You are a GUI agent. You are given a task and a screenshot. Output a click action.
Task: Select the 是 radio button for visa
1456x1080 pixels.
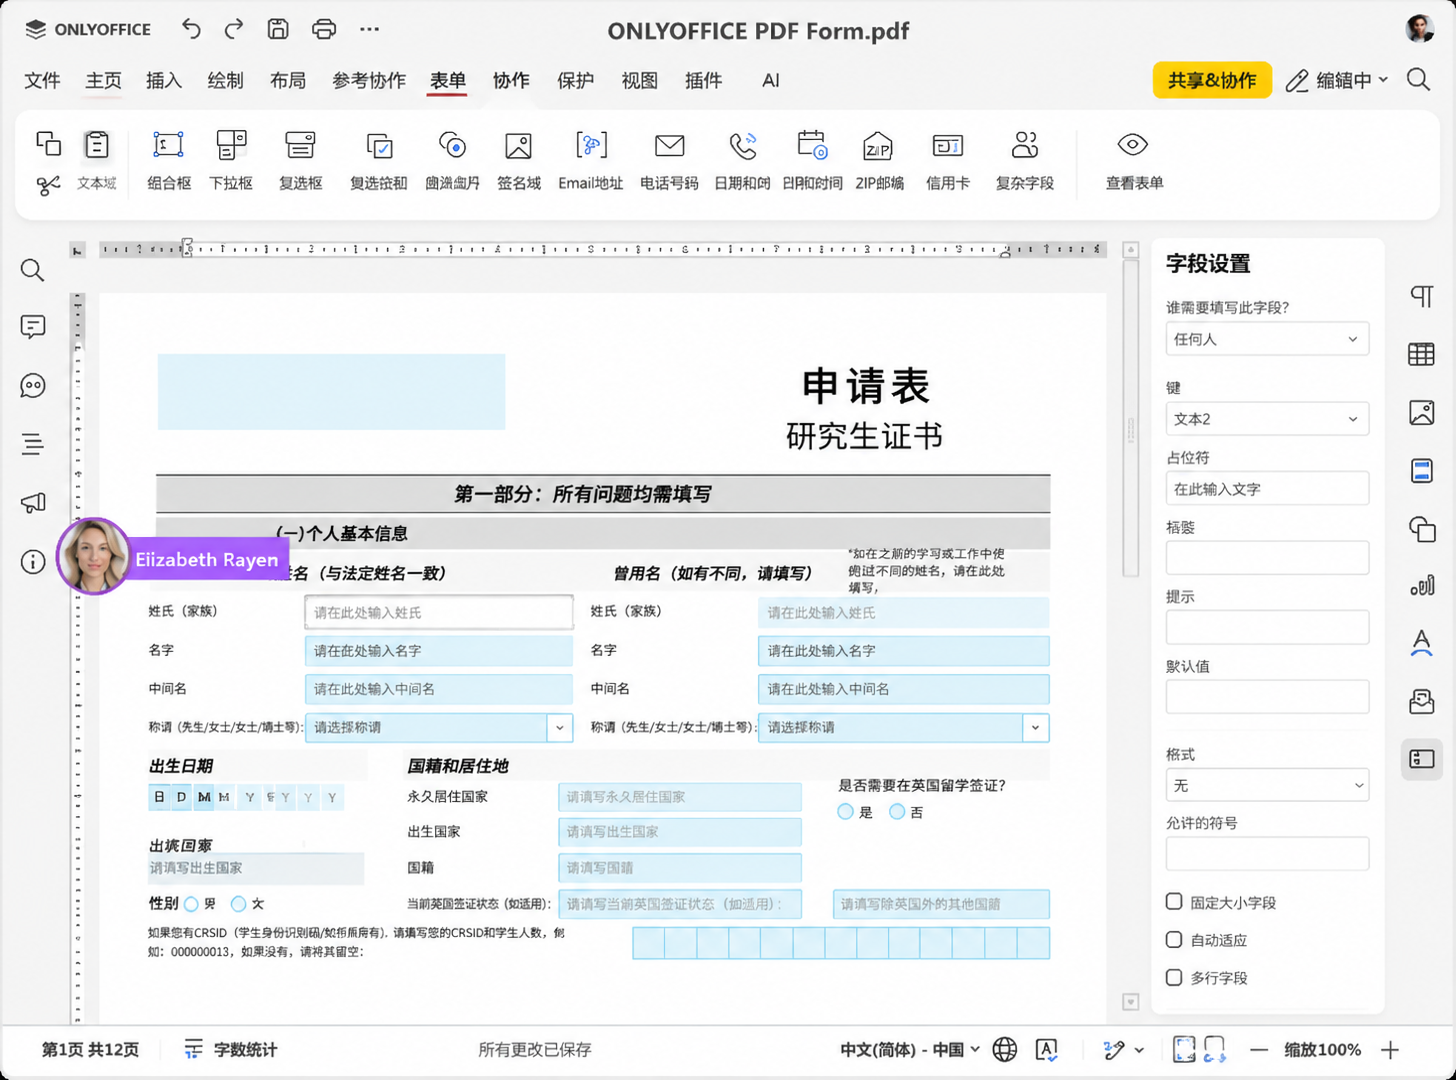point(846,812)
